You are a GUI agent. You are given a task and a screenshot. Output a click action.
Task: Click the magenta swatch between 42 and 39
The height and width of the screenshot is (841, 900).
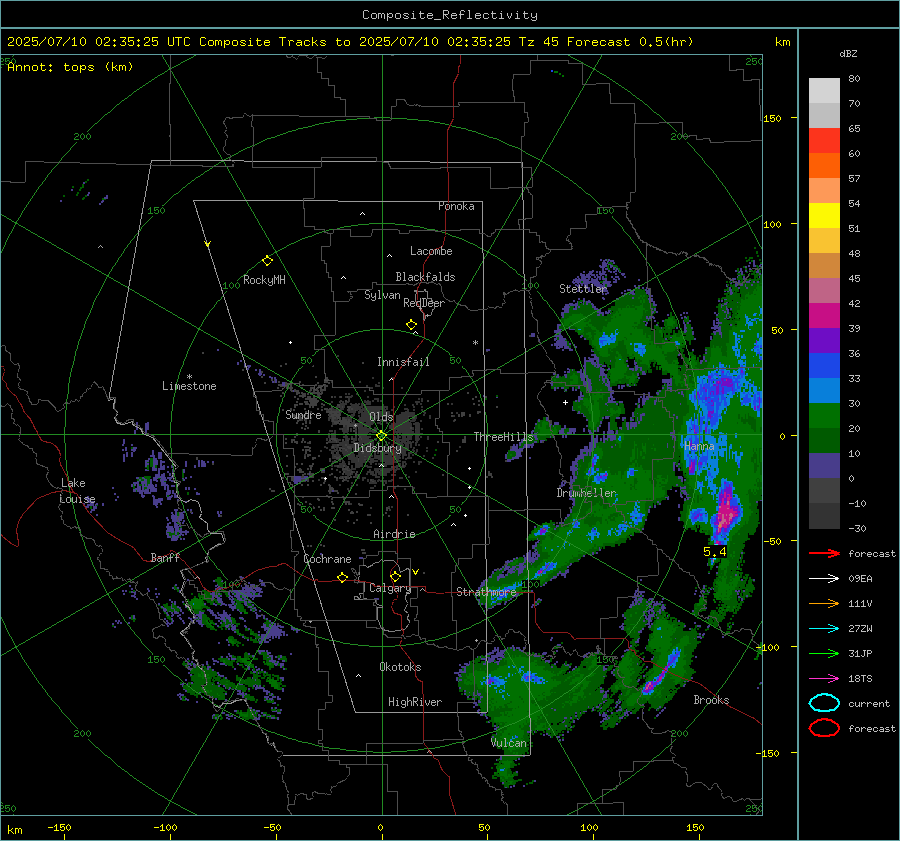click(824, 315)
